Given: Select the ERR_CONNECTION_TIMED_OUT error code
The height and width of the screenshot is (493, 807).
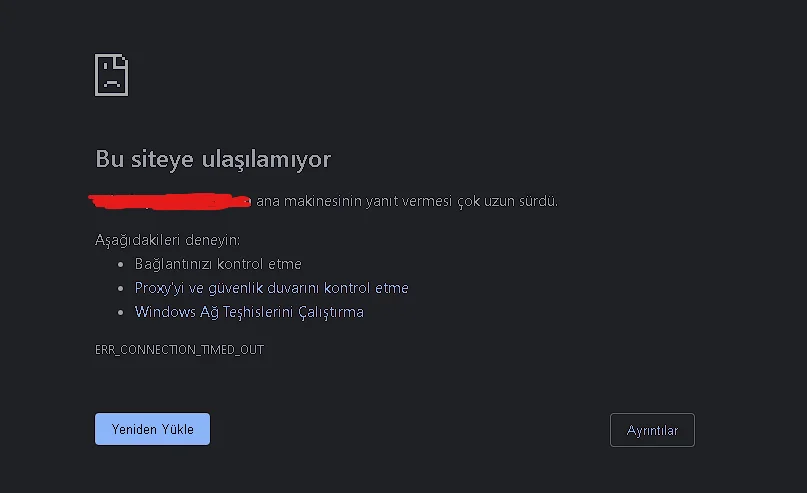Looking at the screenshot, I should (x=179, y=350).
